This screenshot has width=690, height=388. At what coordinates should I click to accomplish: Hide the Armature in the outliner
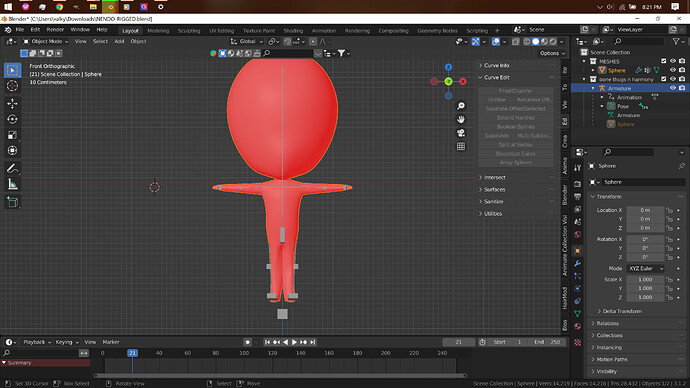coord(673,88)
